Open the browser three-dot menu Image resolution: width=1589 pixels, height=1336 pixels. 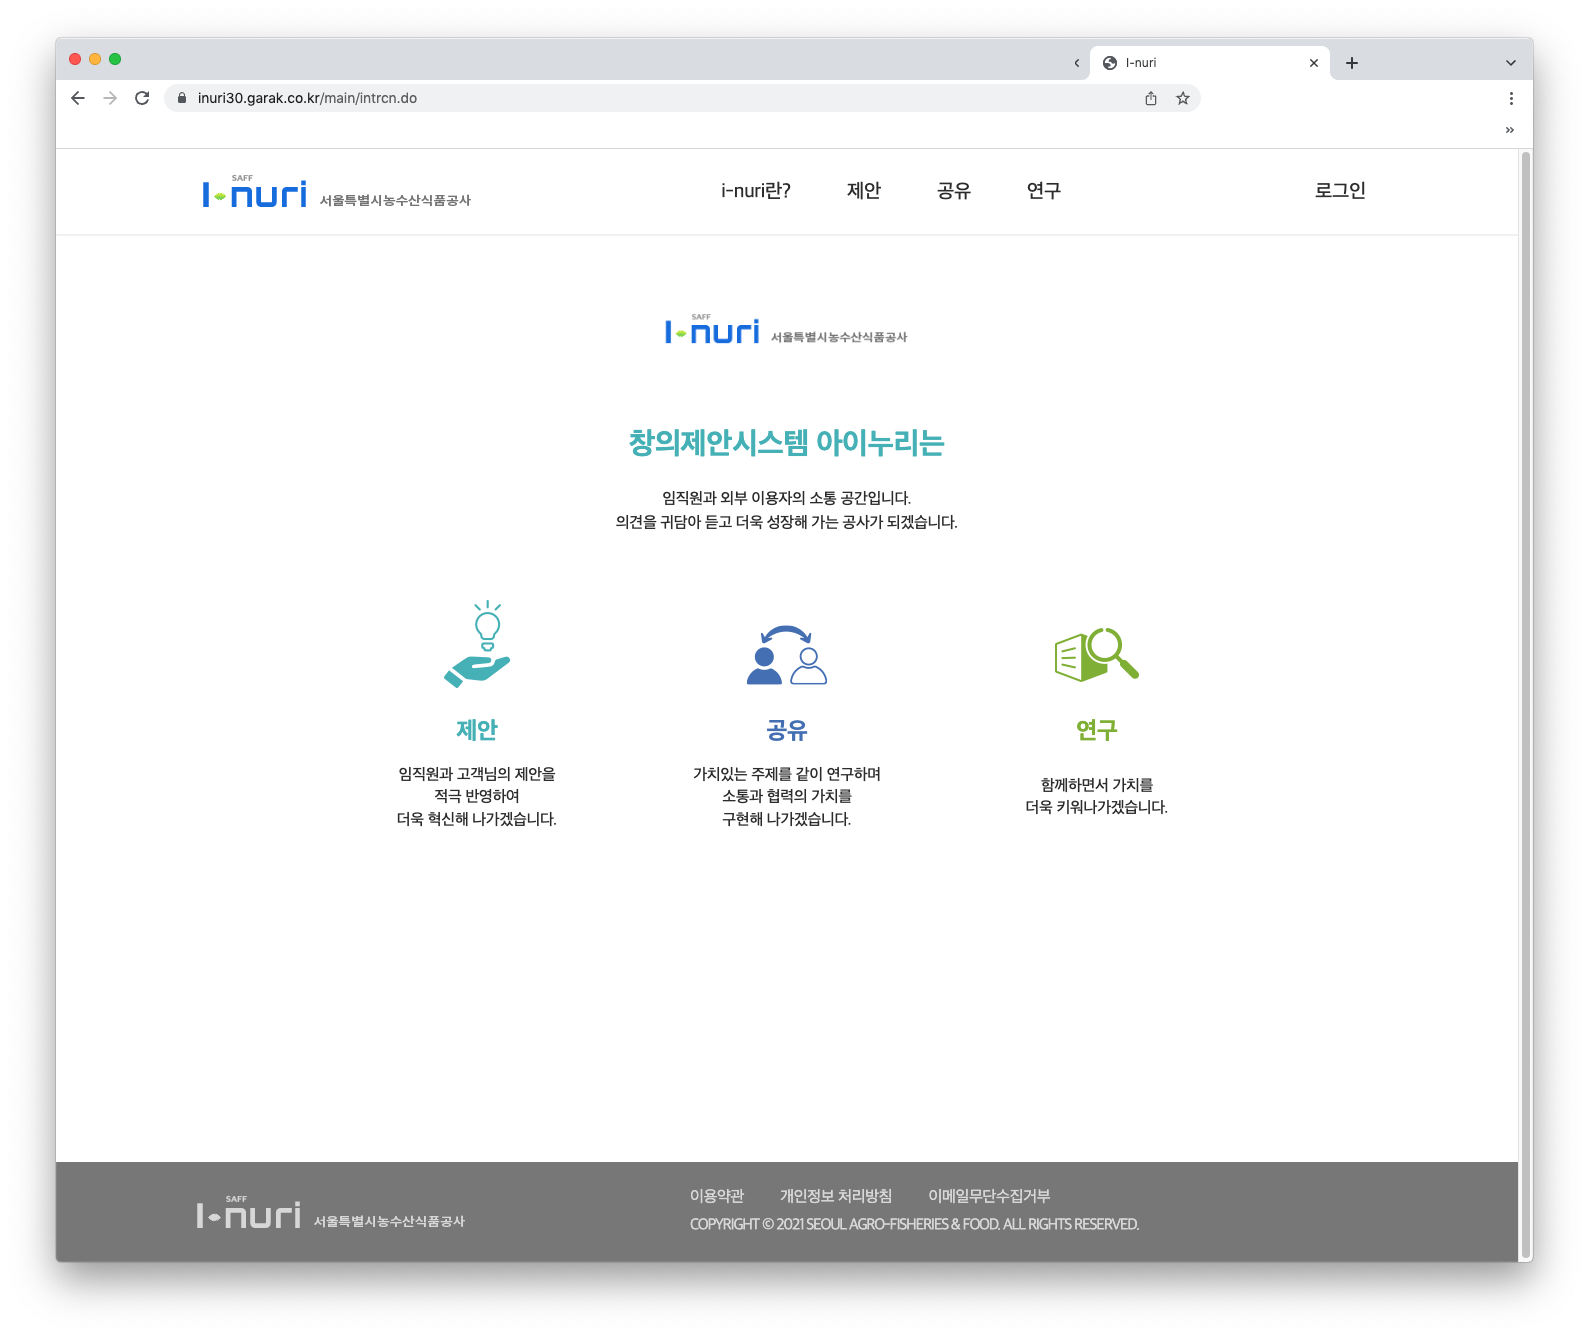[x=1511, y=98]
